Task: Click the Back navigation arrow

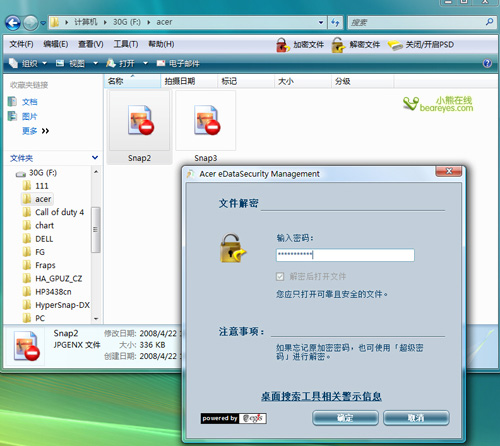Action: pyautogui.click(x=13, y=23)
